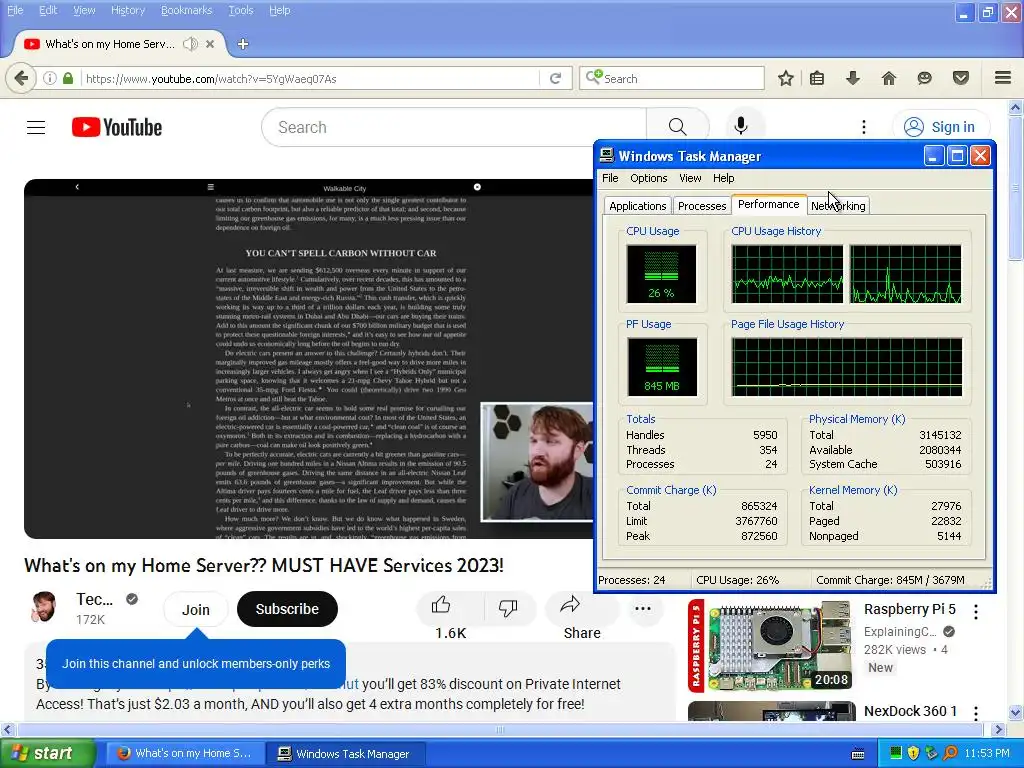The image size is (1024, 768).
Task: Open options for NexDock 360 video
Action: point(976,713)
